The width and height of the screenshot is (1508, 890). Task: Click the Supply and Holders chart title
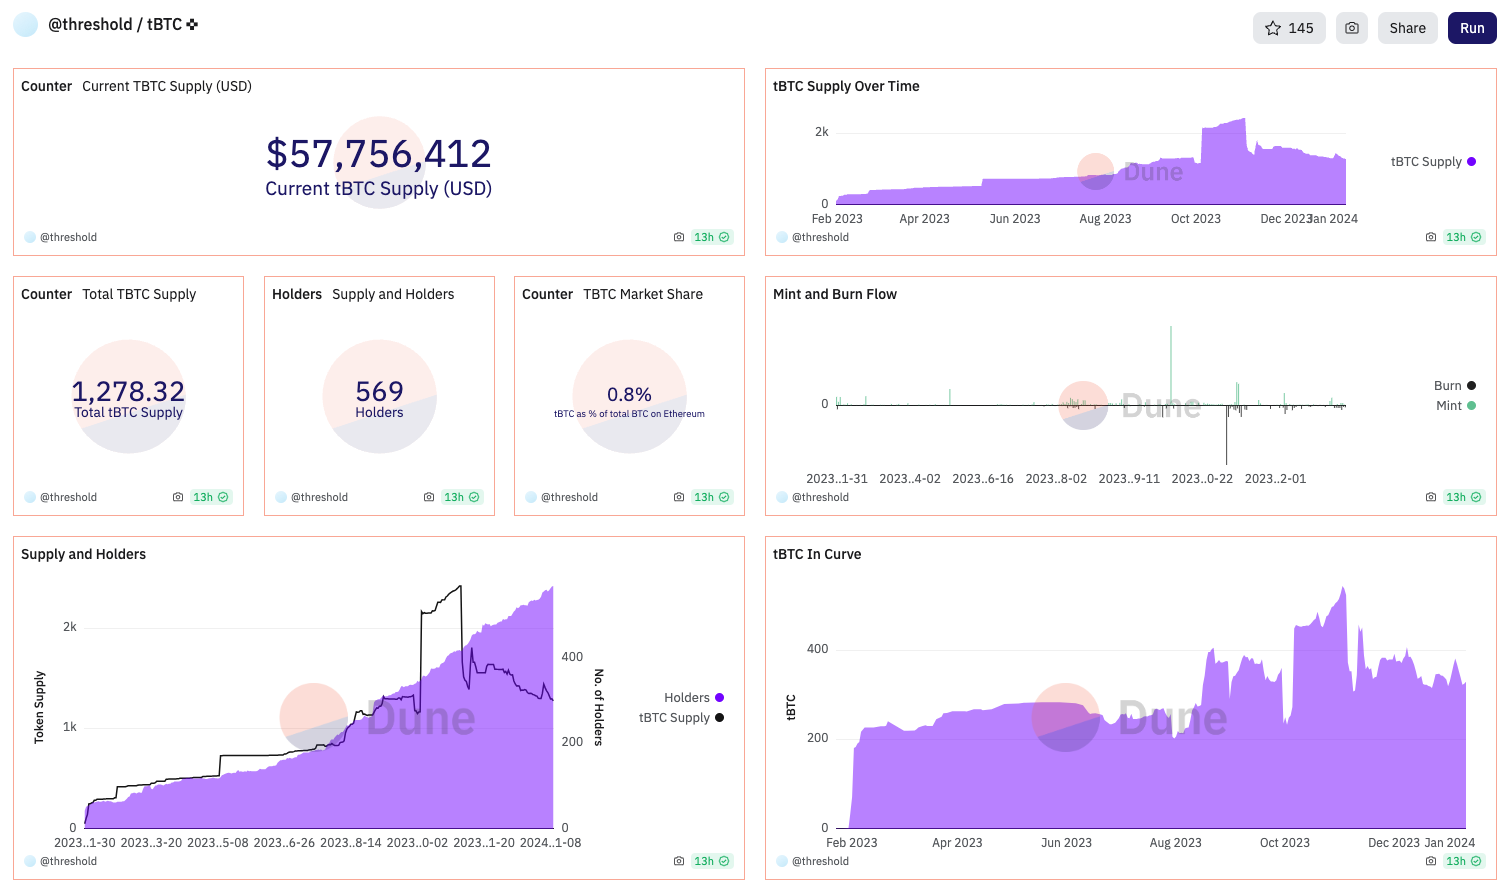coord(83,554)
